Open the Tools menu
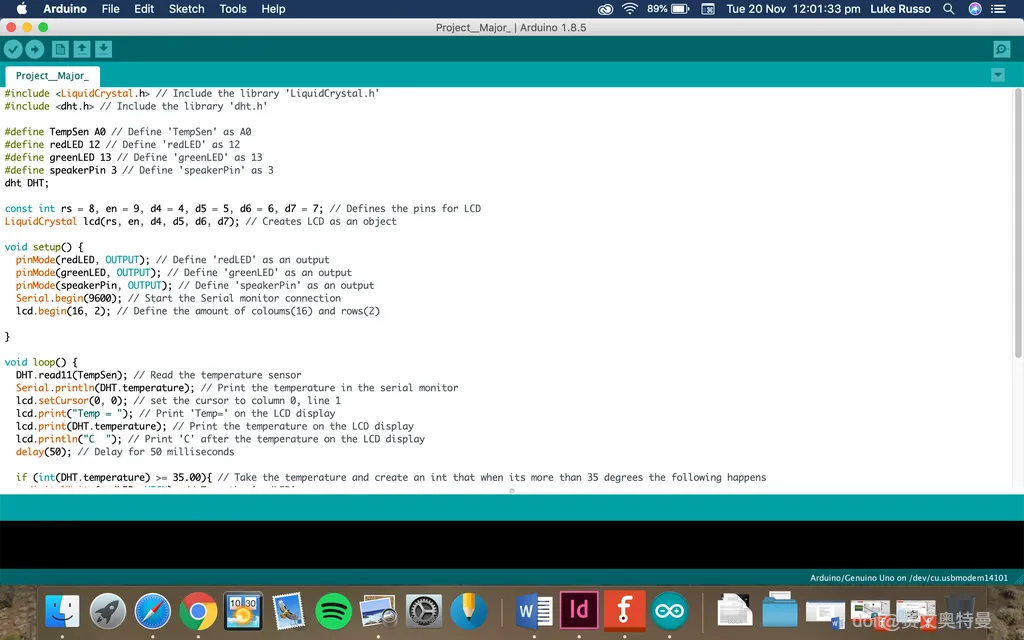This screenshot has height=640, width=1024. 232,8
